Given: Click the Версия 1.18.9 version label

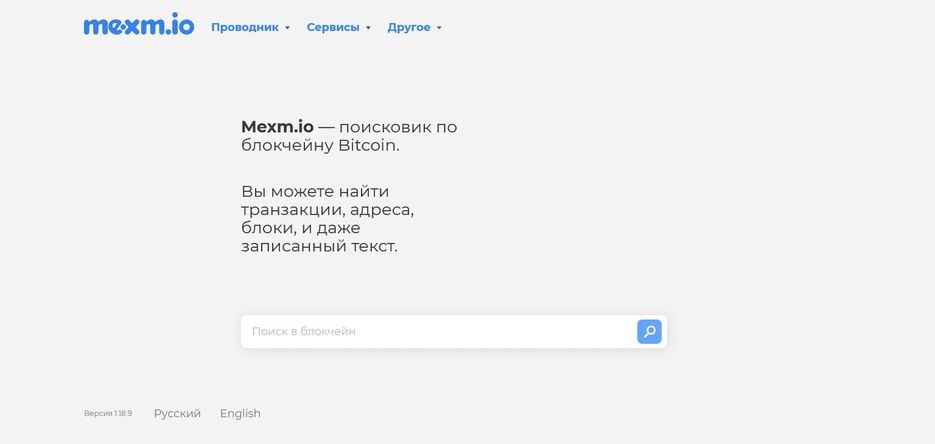Looking at the screenshot, I should point(108,414).
